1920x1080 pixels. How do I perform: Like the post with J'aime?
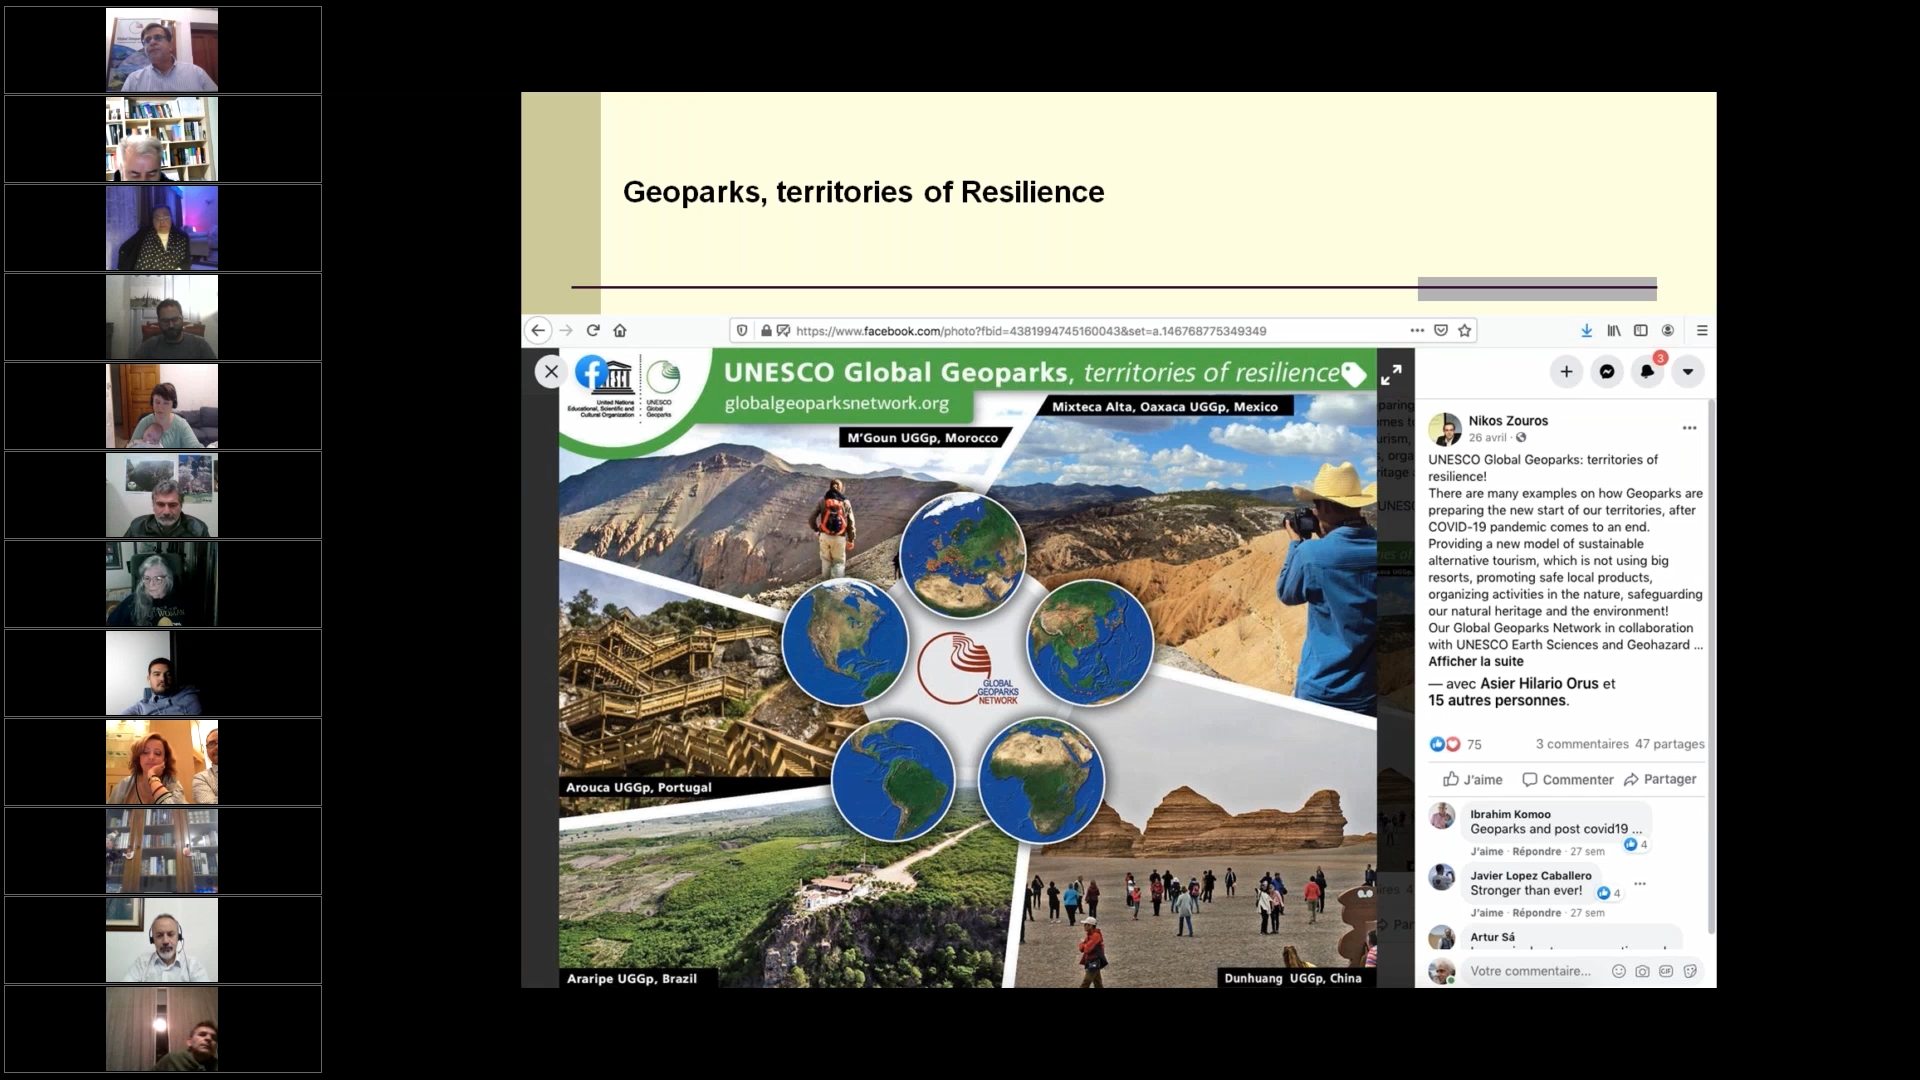pos(1471,779)
